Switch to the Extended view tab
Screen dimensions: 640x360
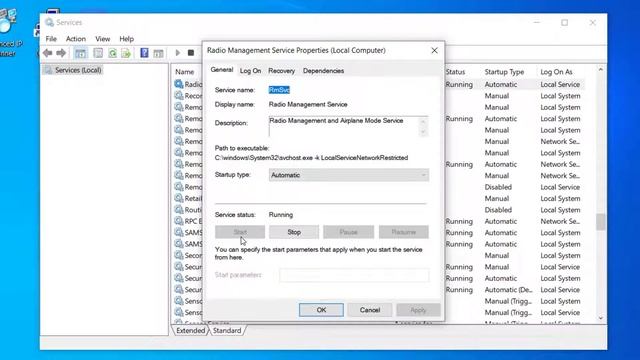coord(191,331)
